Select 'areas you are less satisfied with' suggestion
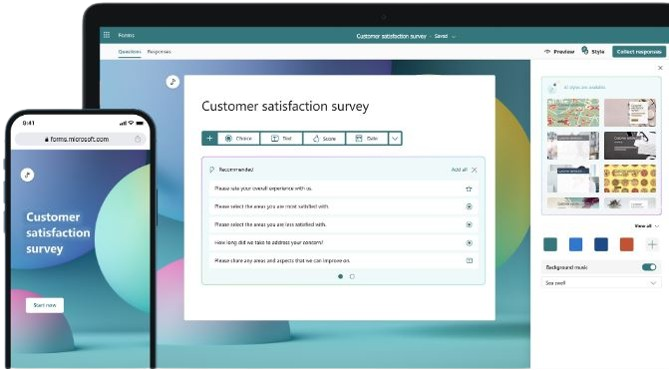The width and height of the screenshot is (669, 373). click(343, 224)
